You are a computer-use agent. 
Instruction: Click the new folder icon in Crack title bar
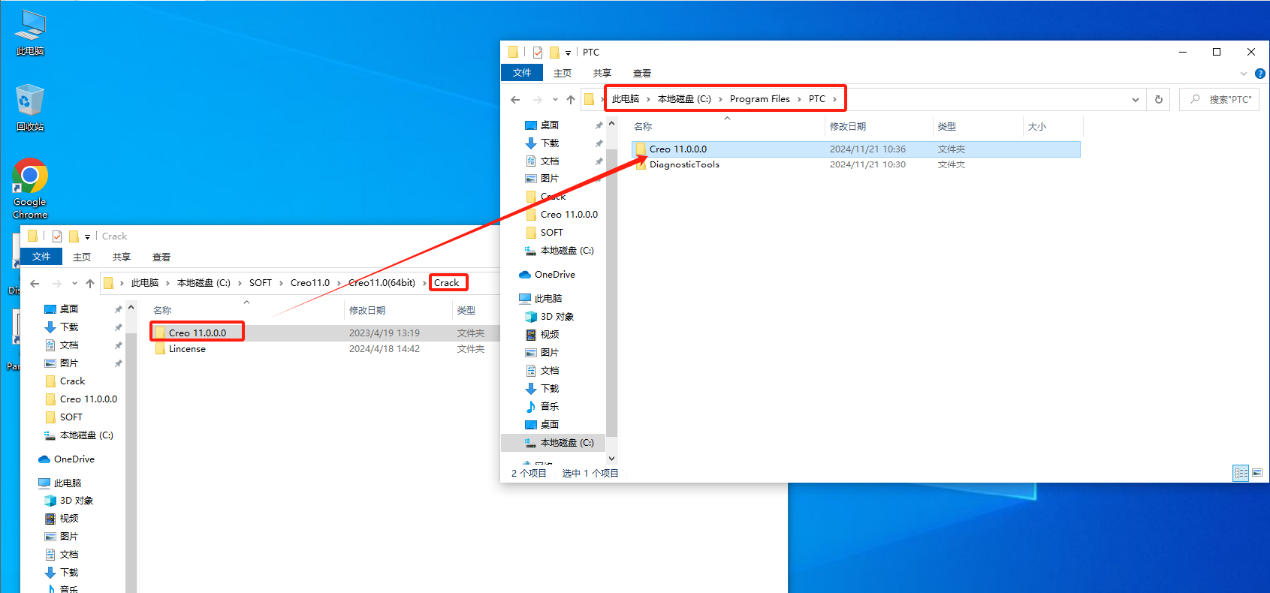click(x=74, y=236)
